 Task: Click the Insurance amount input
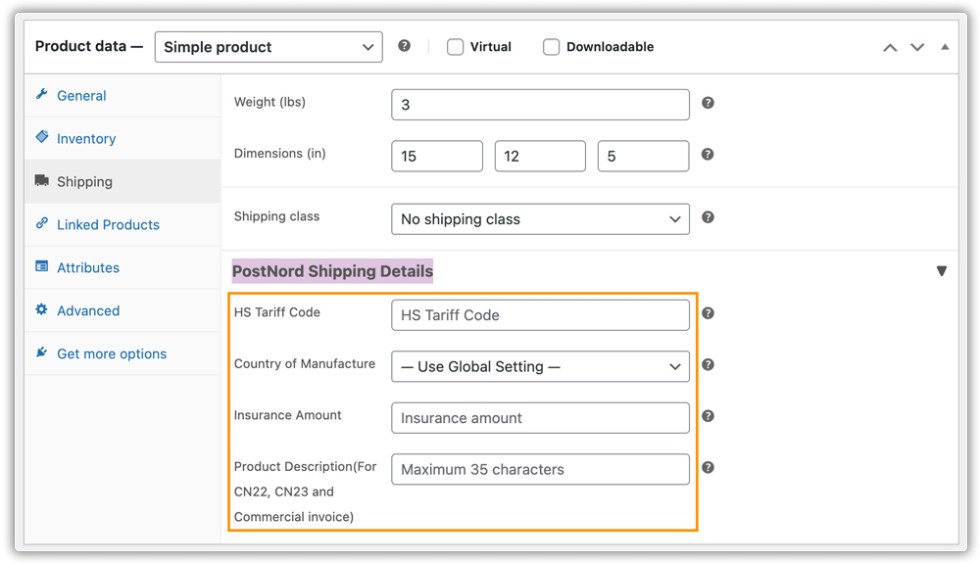(541, 418)
